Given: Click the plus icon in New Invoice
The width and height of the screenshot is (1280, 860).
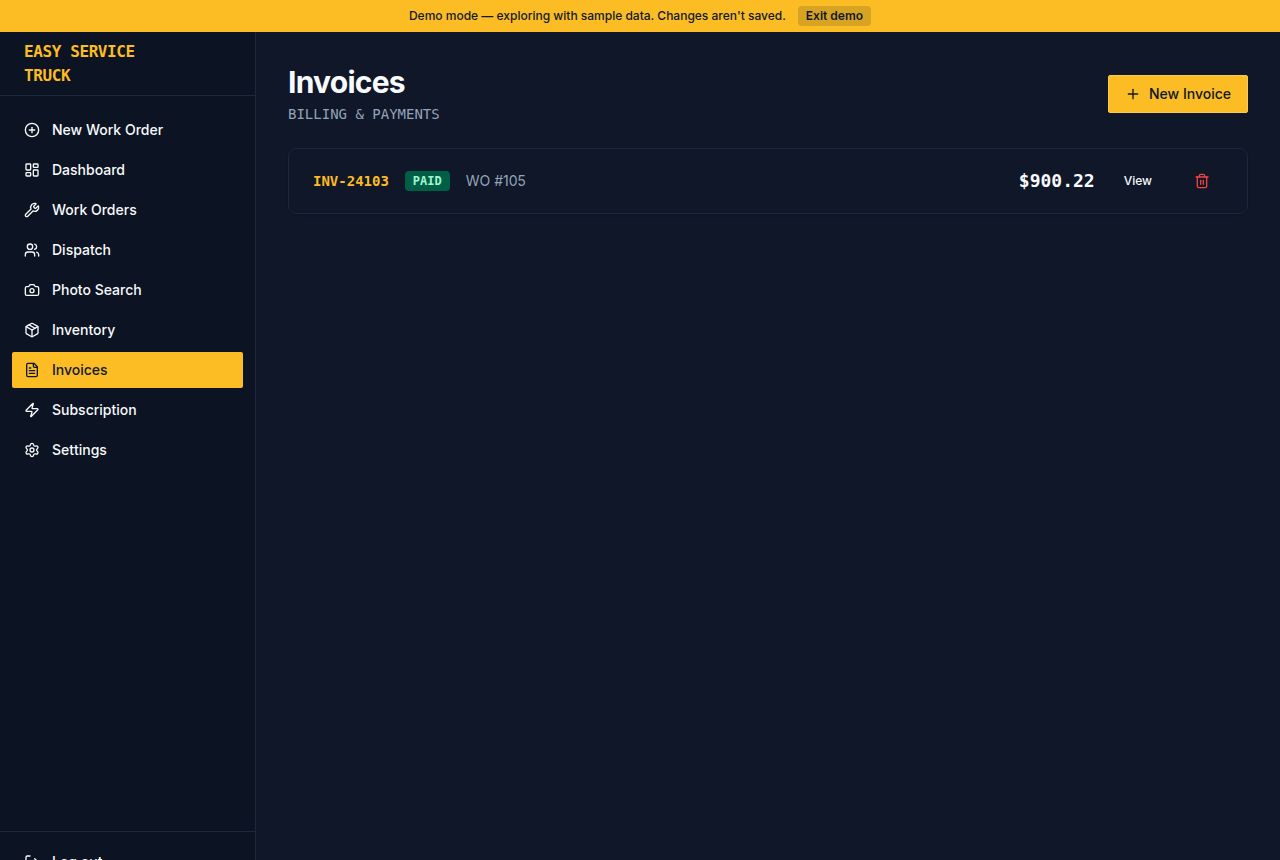Looking at the screenshot, I should [x=1132, y=94].
